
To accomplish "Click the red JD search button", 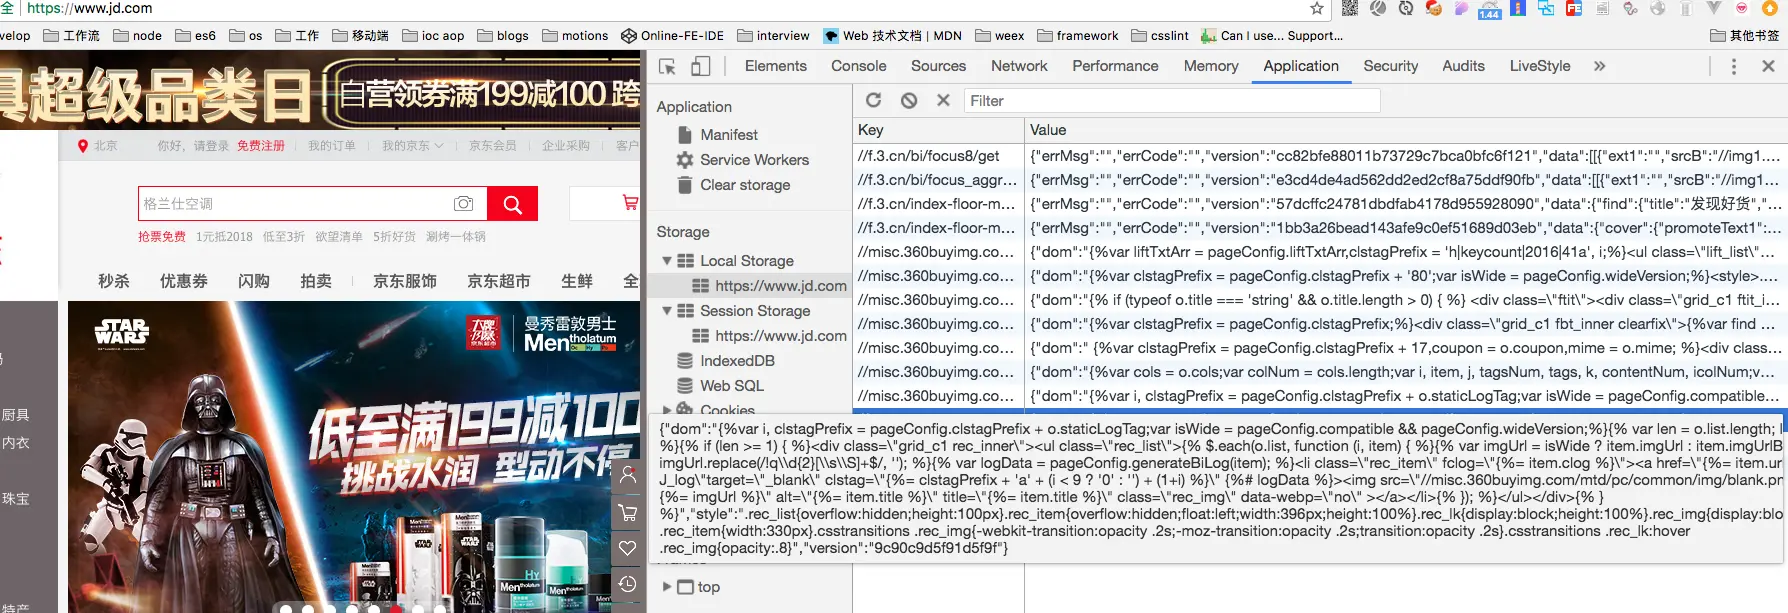I will click(512, 204).
